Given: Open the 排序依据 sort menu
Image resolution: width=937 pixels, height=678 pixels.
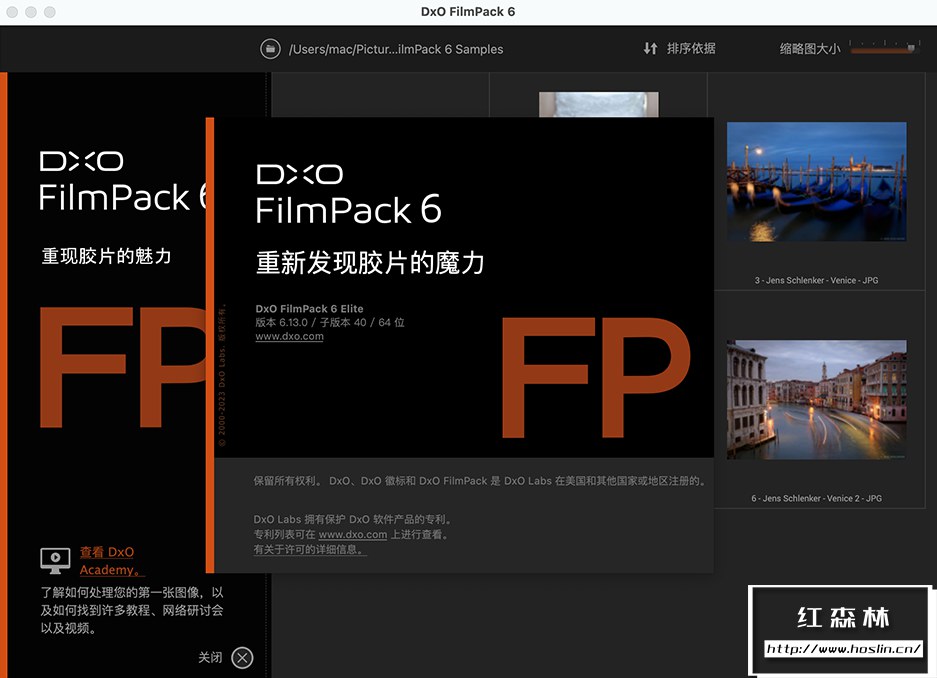Looking at the screenshot, I should coord(691,48).
